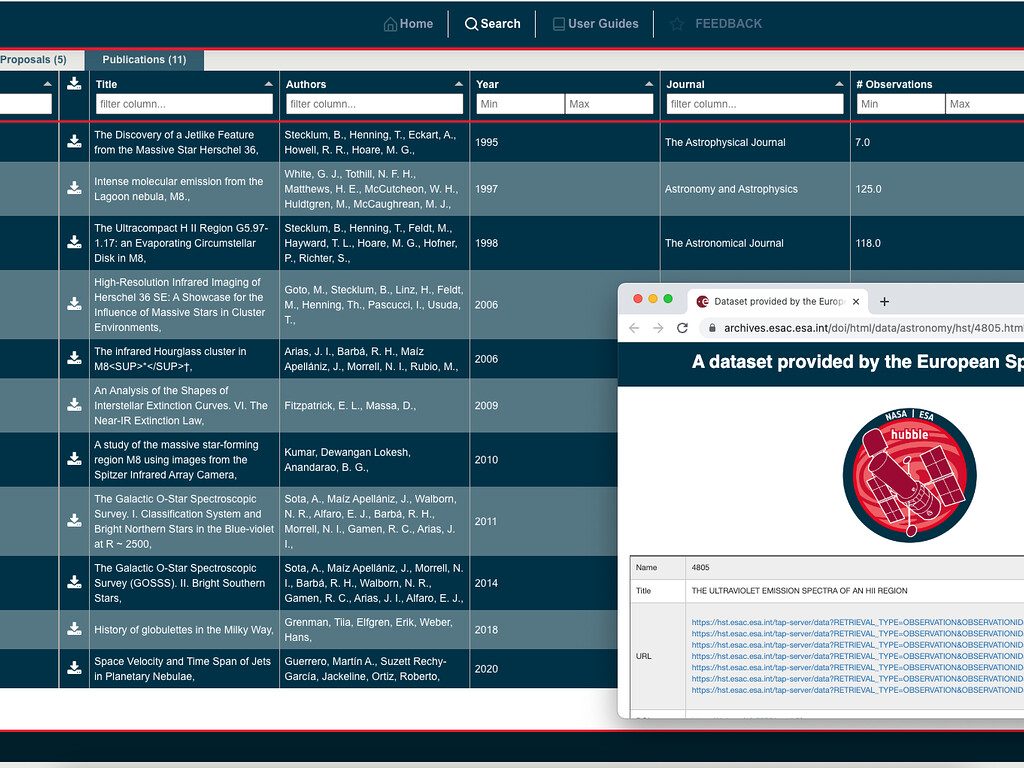This screenshot has width=1024, height=768.
Task: Download the Interstellar Extinction Curves row
Action: click(74, 406)
